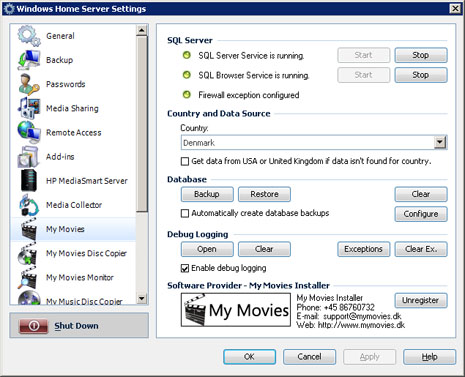
Task: Enable getting data from USA or United Kingdom
Action: point(185,161)
